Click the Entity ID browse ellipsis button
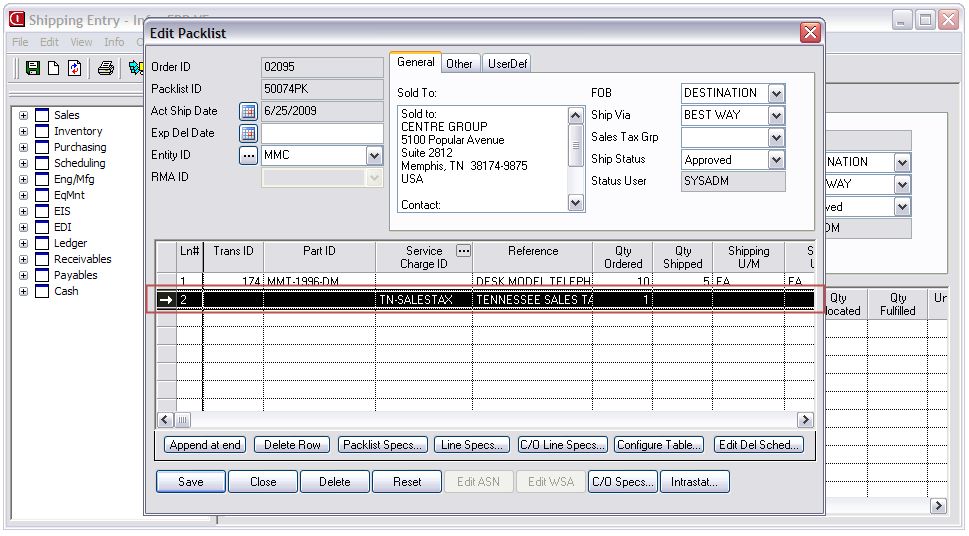The height and width of the screenshot is (536, 969). pos(248,155)
